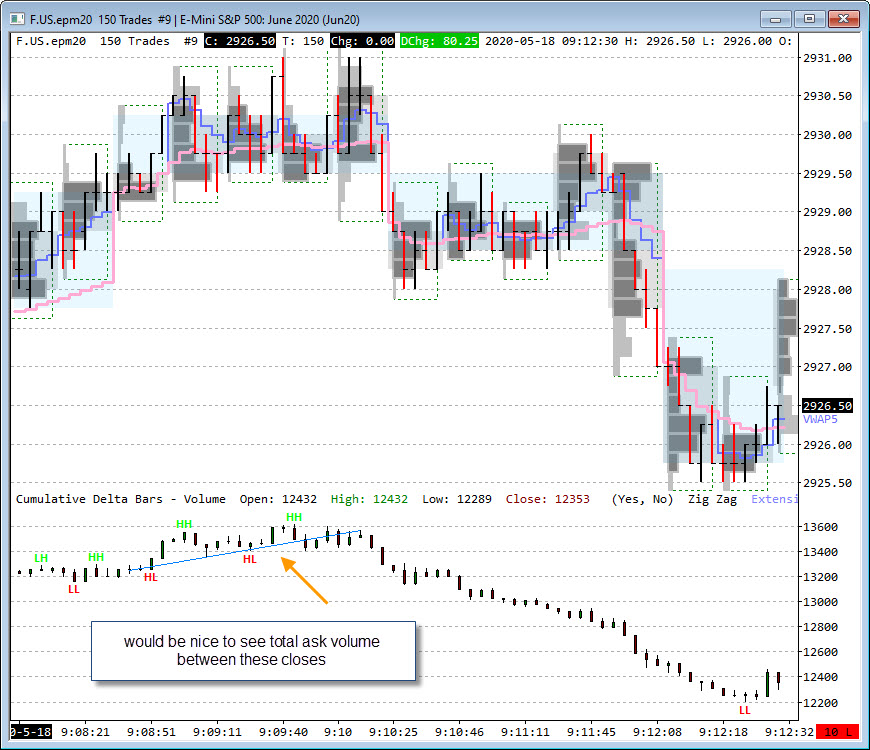
Task: Click 'Cumulative Delta Bars - Volume' study title
Action: click(120, 499)
